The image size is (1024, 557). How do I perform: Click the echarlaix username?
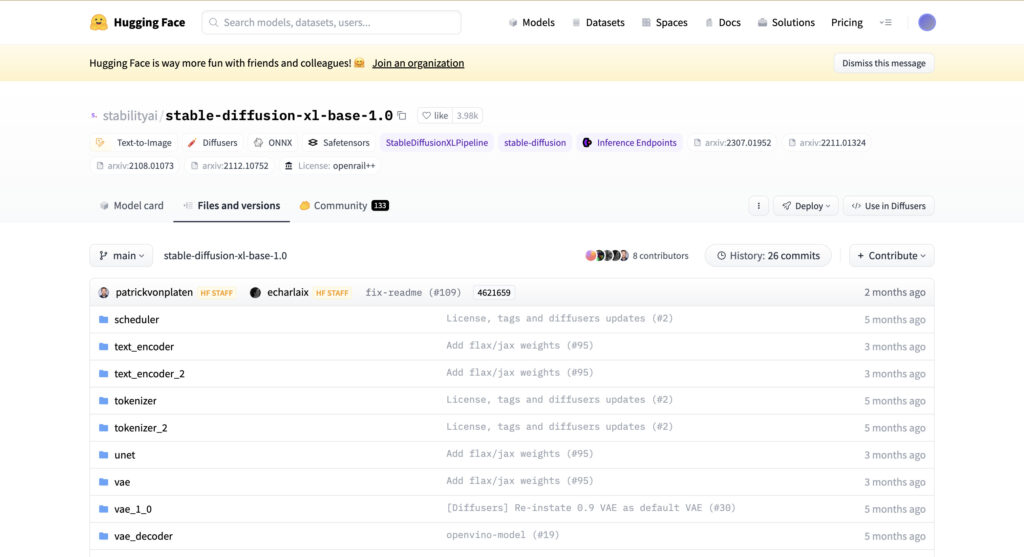point(288,293)
